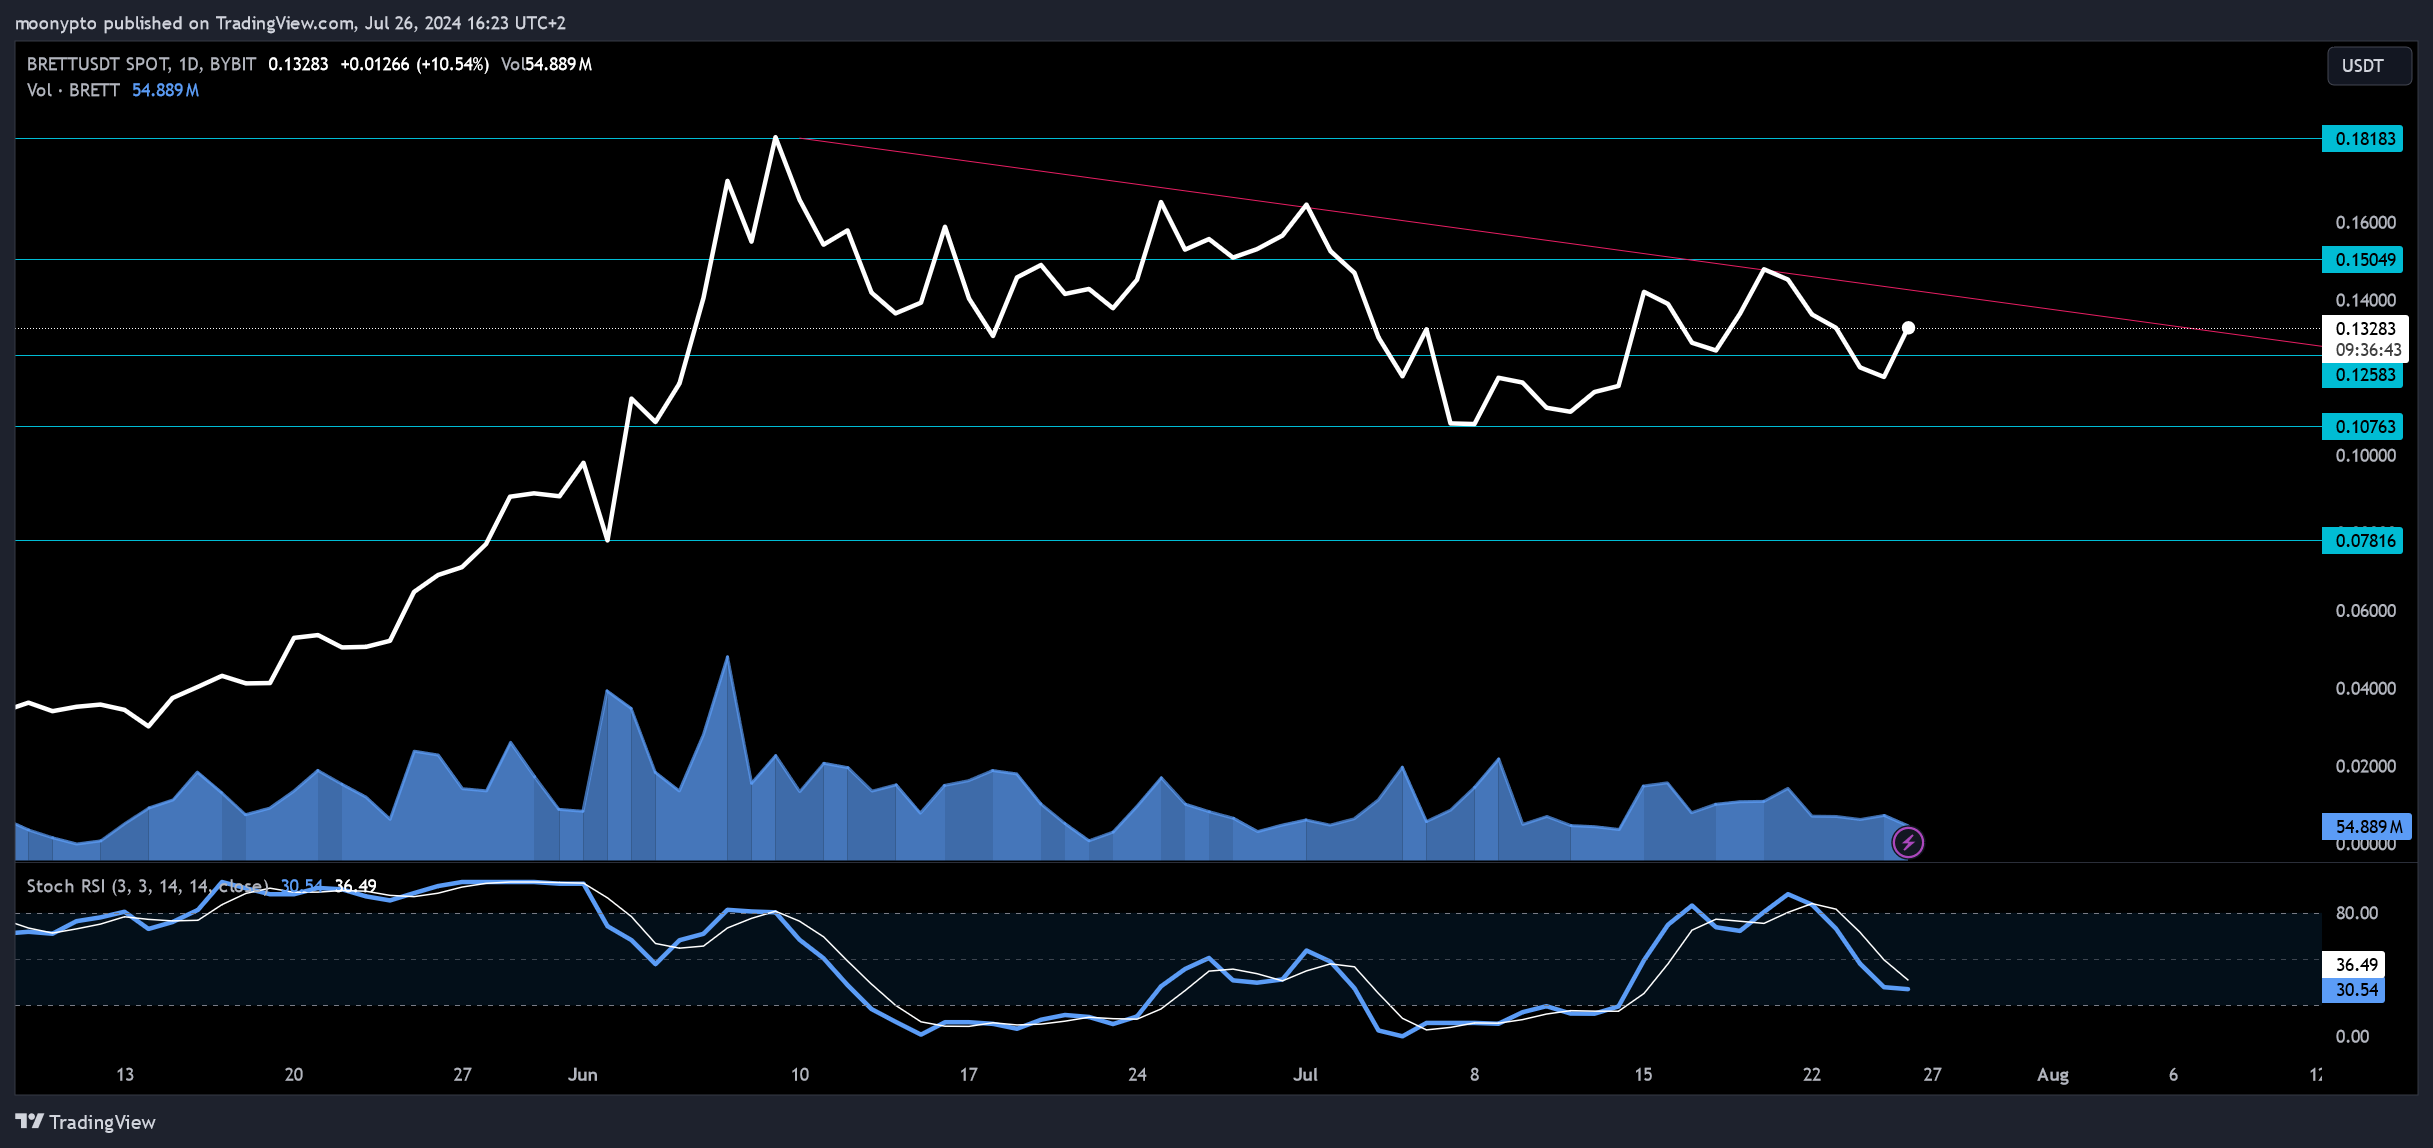The height and width of the screenshot is (1148, 2433).
Task: Select the 0.15049 price level label
Action: [2362, 260]
